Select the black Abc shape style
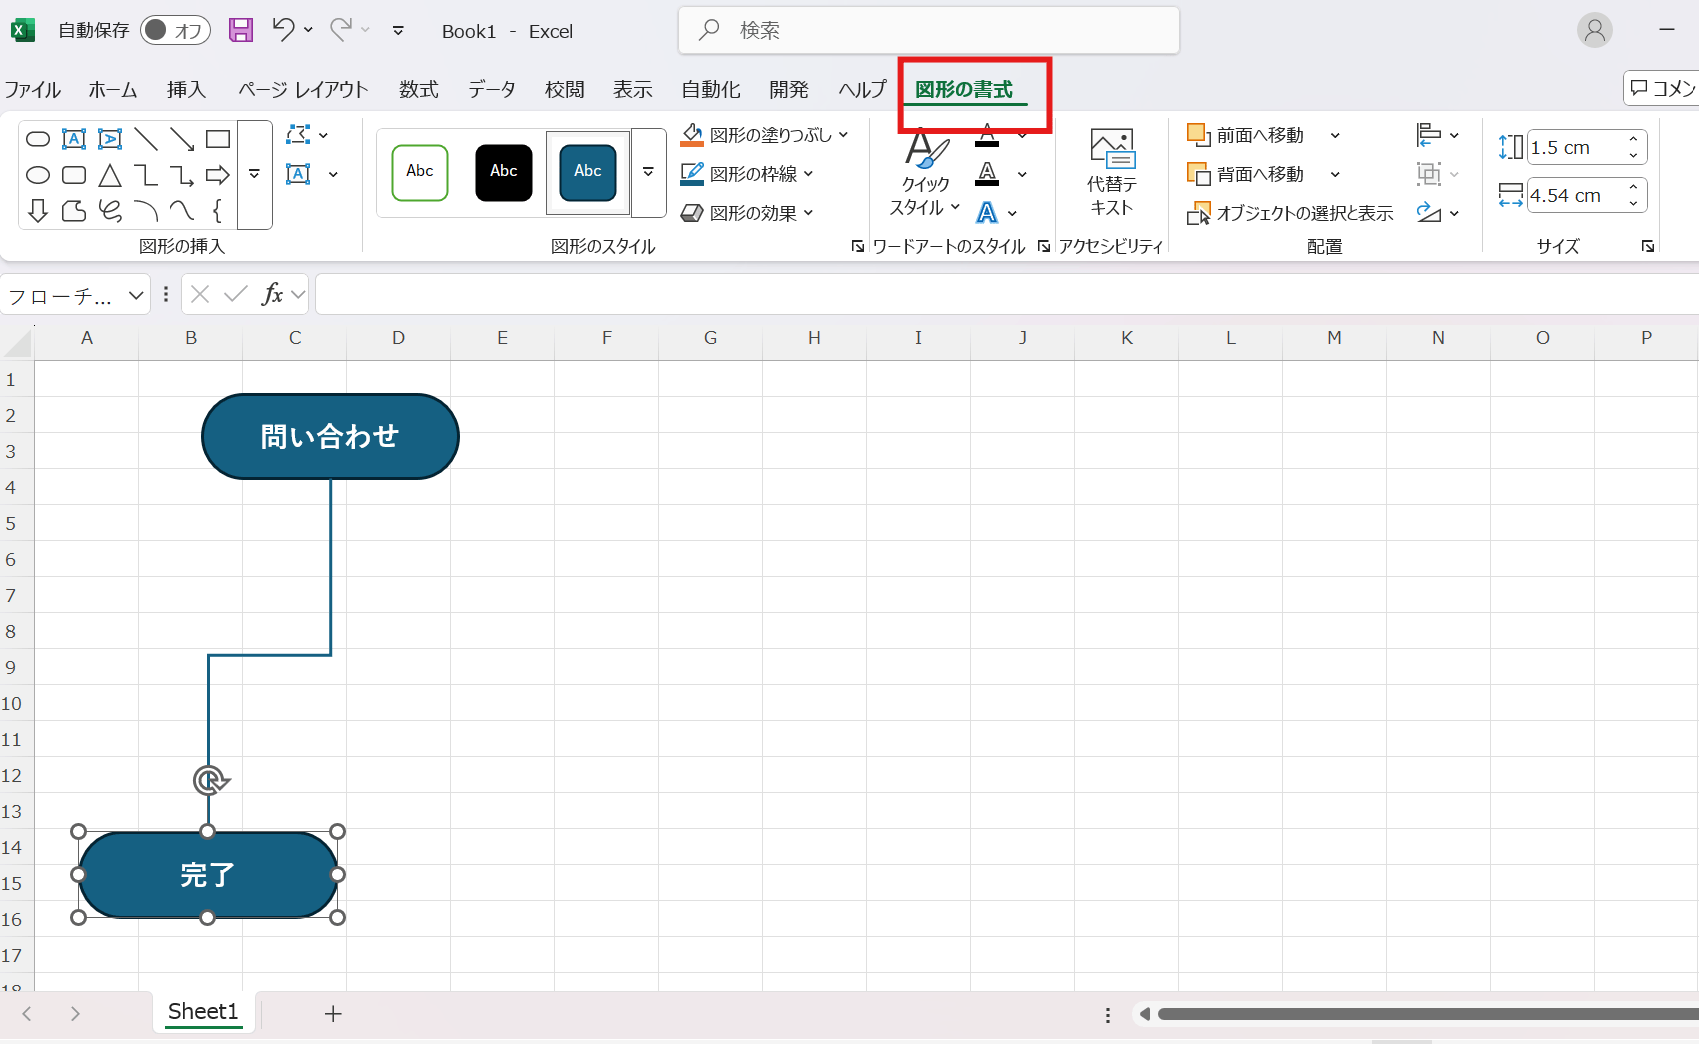The height and width of the screenshot is (1044, 1699). (503, 172)
